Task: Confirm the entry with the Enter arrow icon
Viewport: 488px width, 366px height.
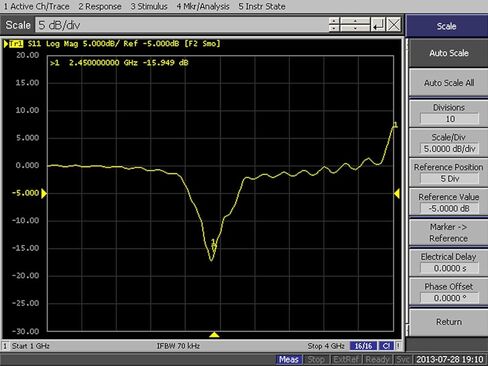Action: pyautogui.click(x=378, y=25)
